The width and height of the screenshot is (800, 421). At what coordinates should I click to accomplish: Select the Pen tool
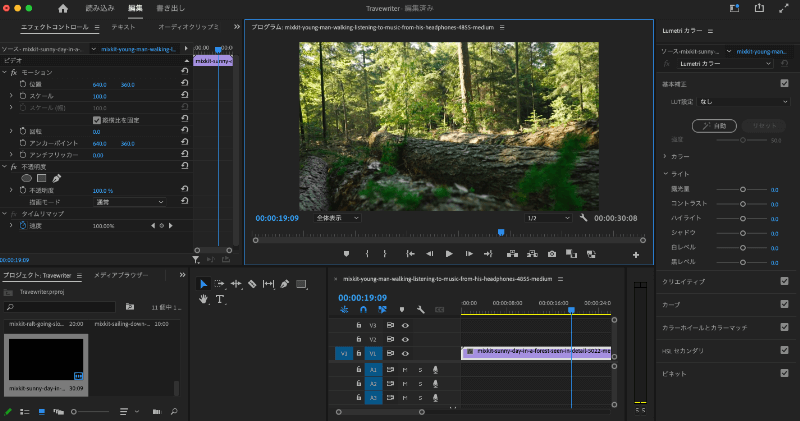pos(285,284)
